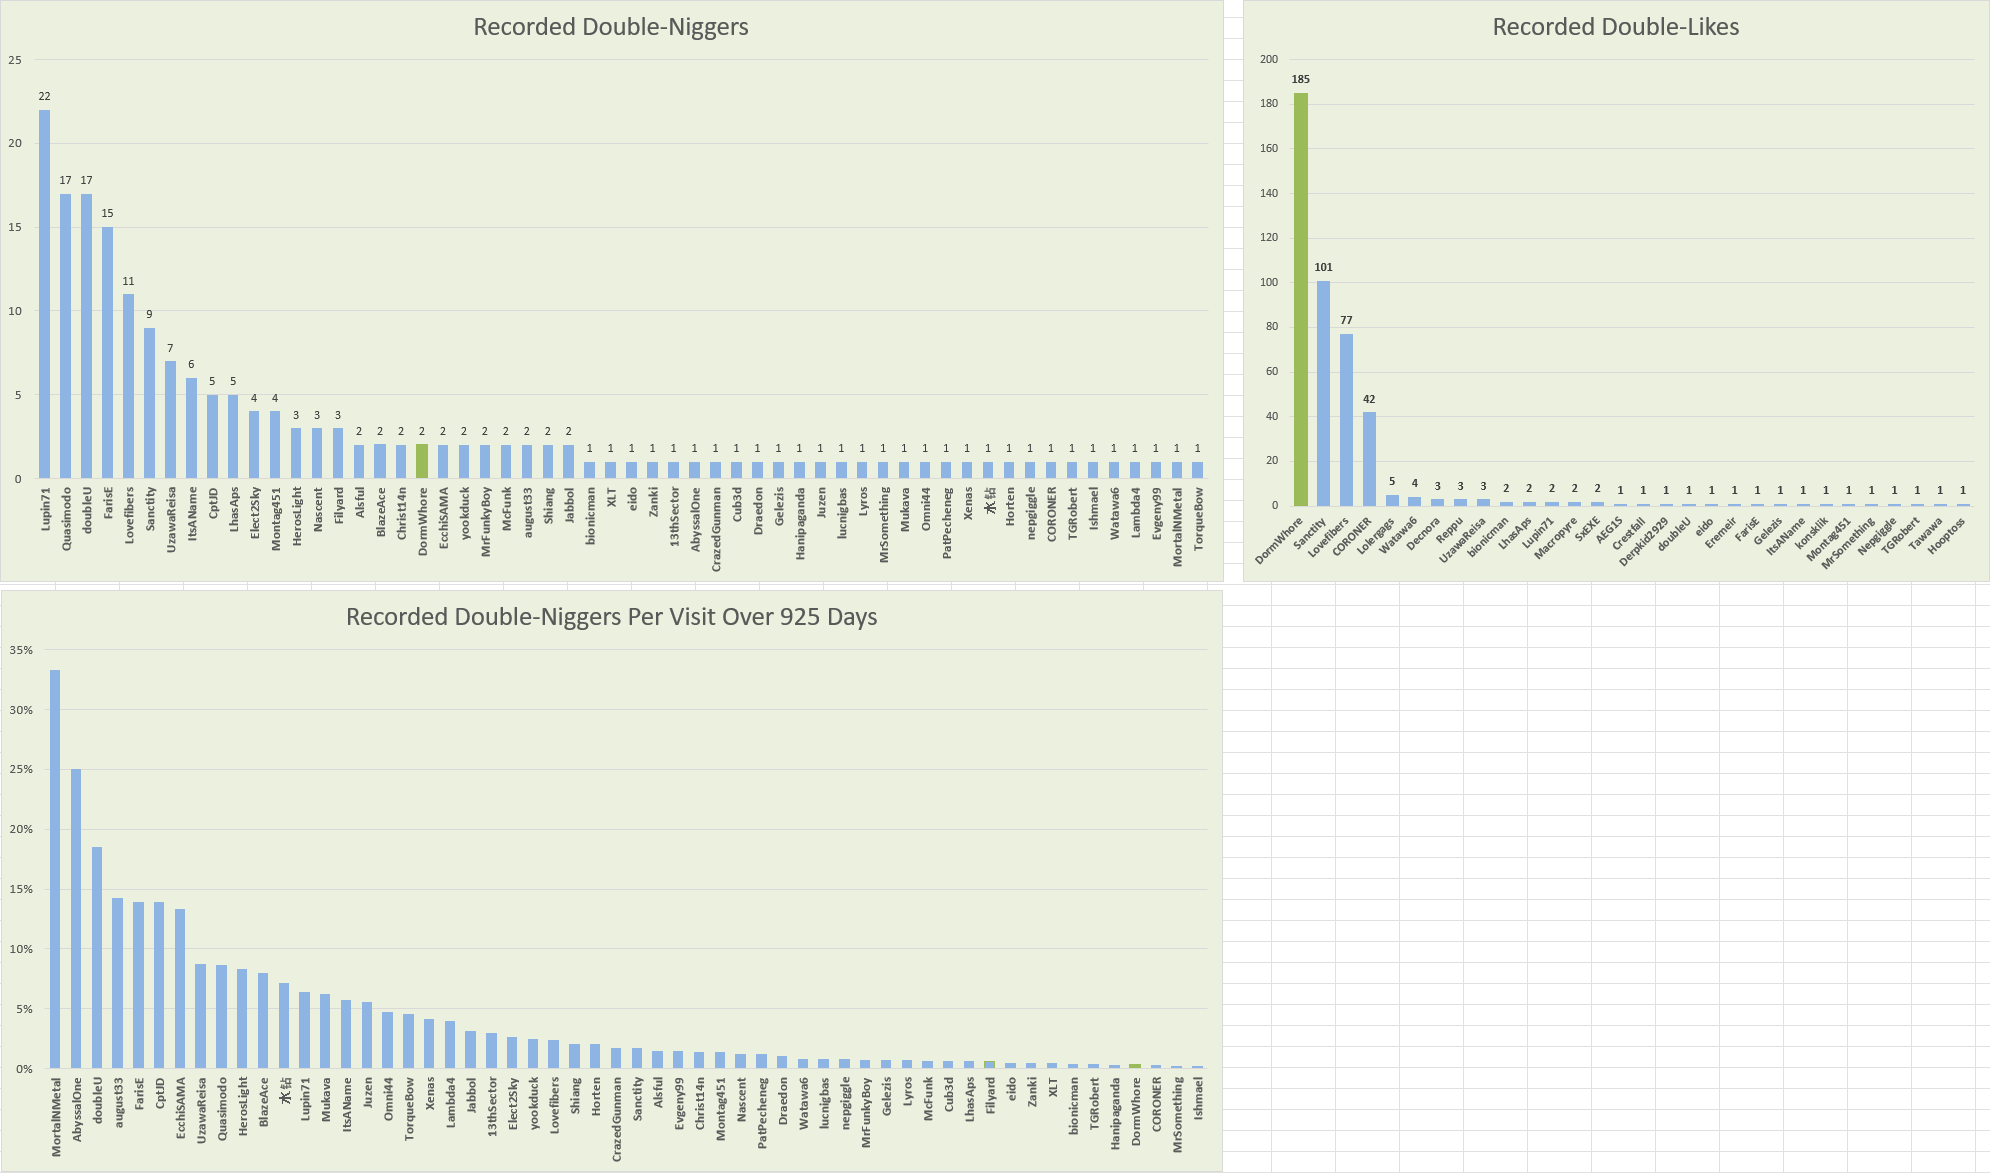This screenshot has width=1990, height=1173.
Task: Select the AbyssalOne bar reaching 25%
Action: tap(76, 918)
